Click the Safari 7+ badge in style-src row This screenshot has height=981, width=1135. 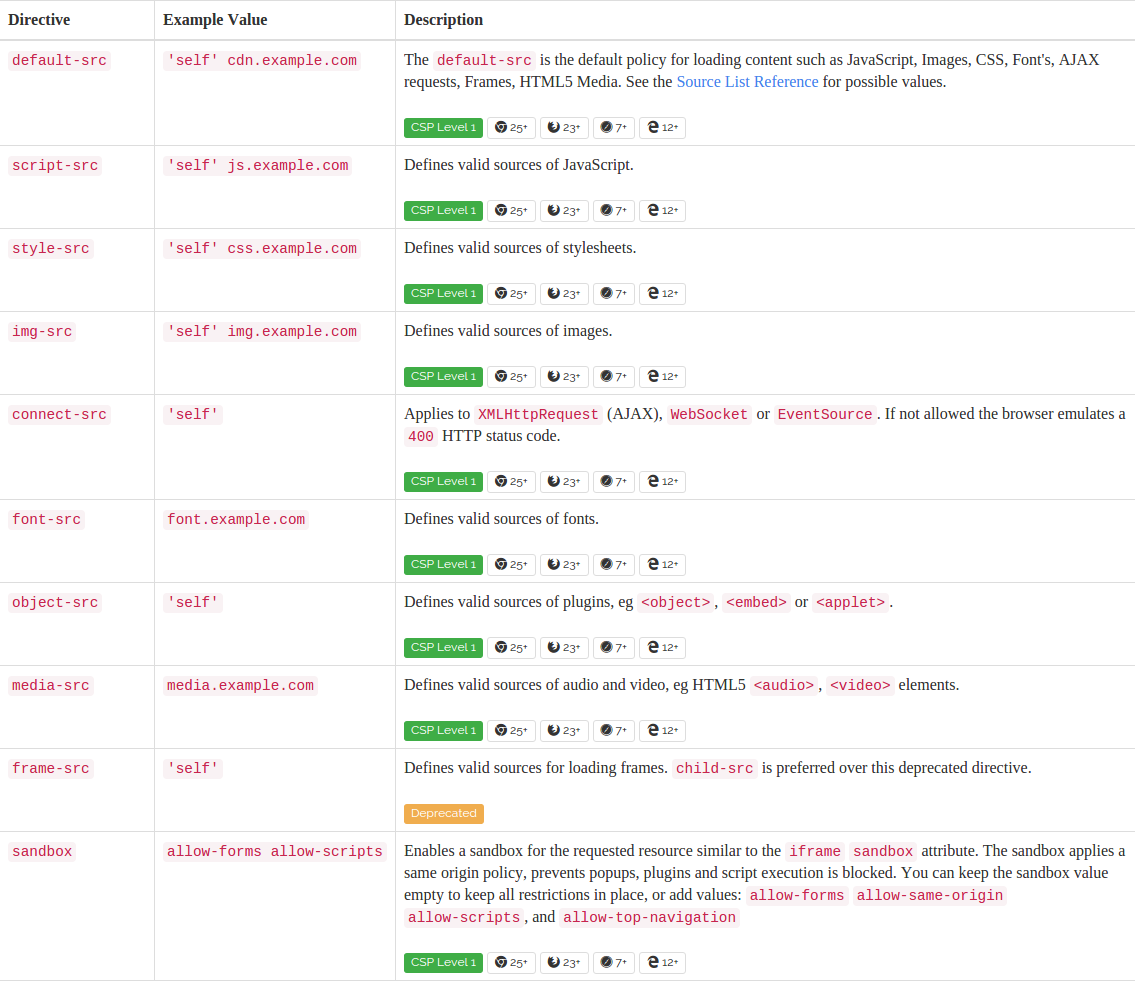click(x=613, y=294)
